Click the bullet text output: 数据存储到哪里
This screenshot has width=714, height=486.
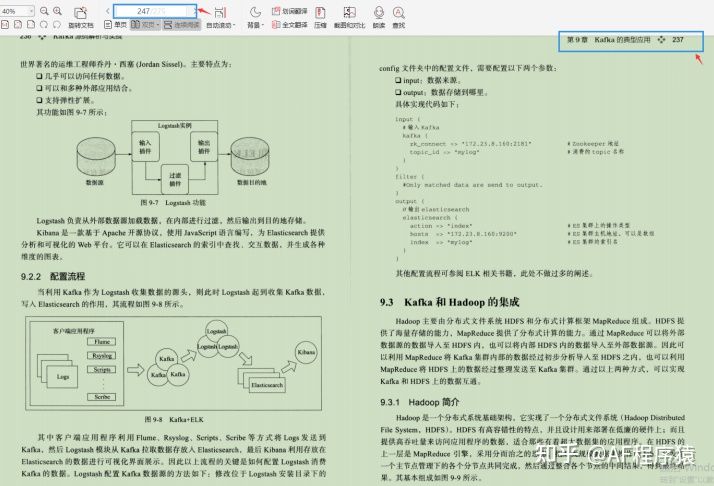446,92
